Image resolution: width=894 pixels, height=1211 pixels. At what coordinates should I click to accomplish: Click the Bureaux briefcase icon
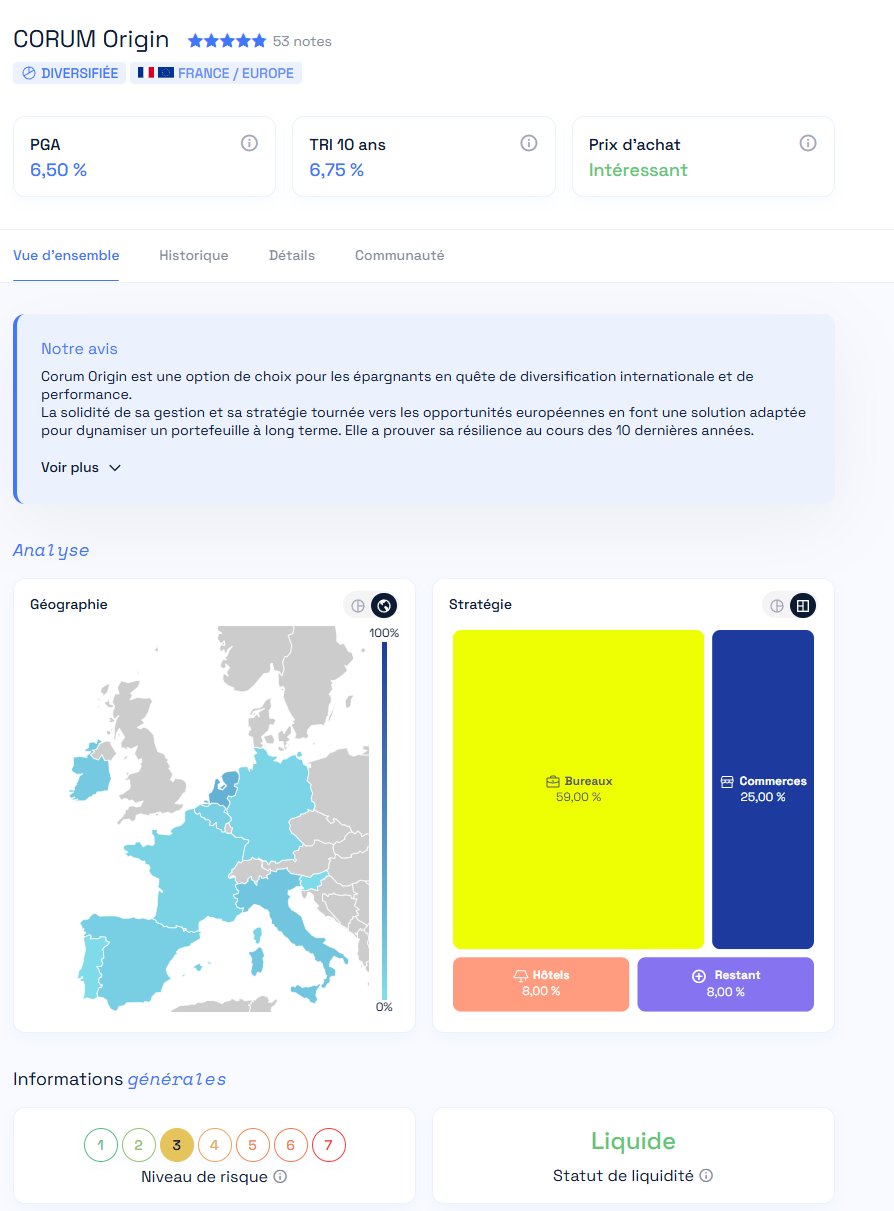pos(553,781)
